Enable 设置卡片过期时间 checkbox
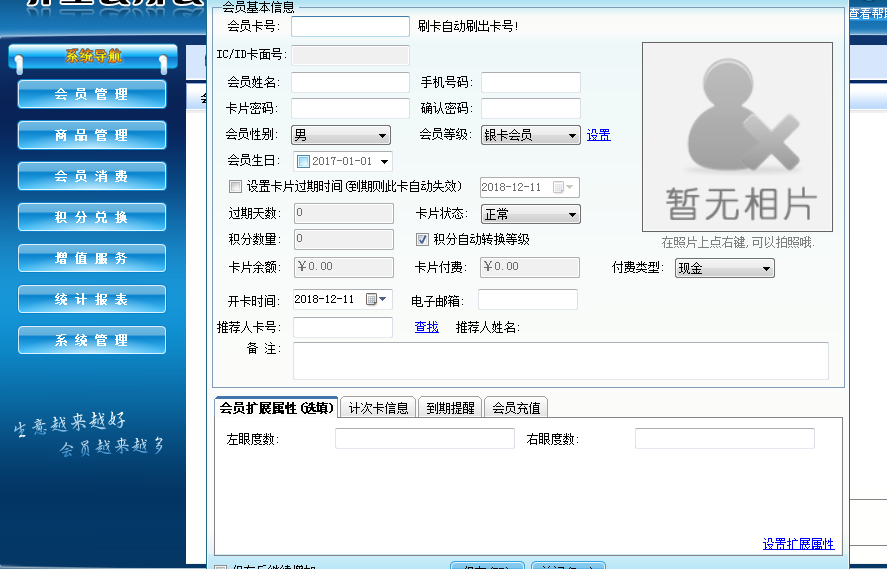887x569 pixels. coord(235,187)
